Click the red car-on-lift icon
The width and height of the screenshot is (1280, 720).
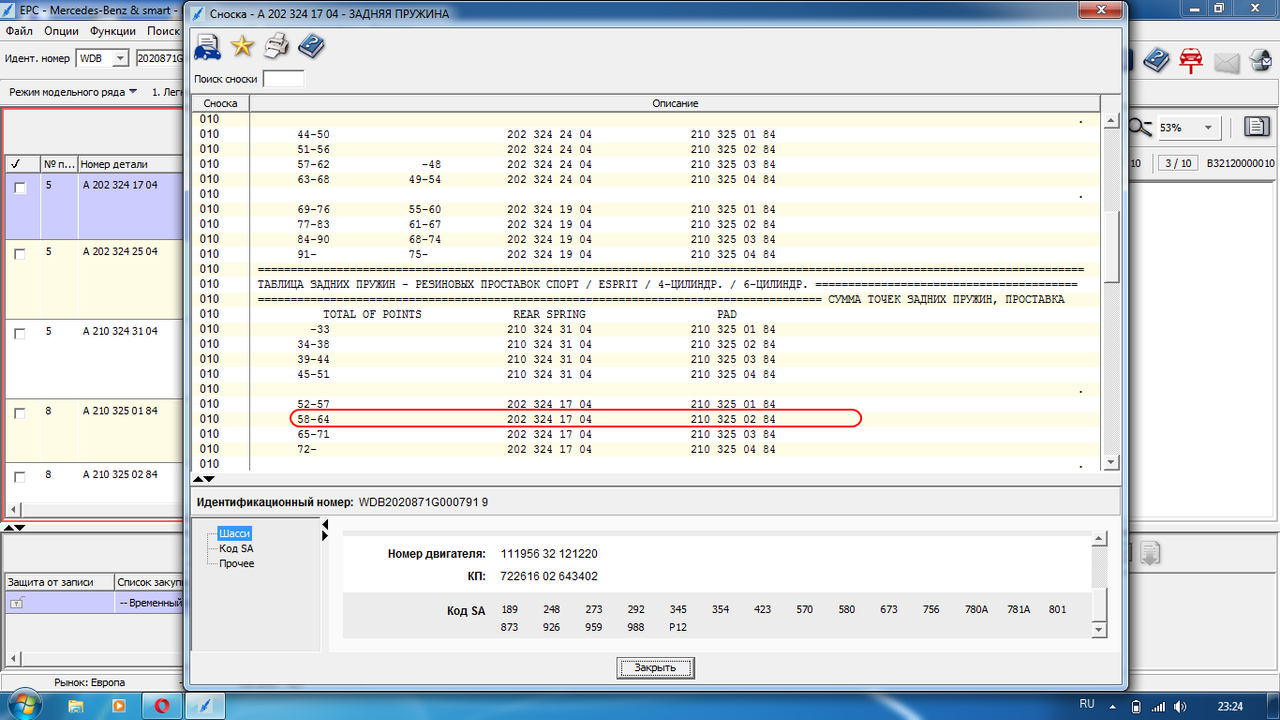[1190, 60]
